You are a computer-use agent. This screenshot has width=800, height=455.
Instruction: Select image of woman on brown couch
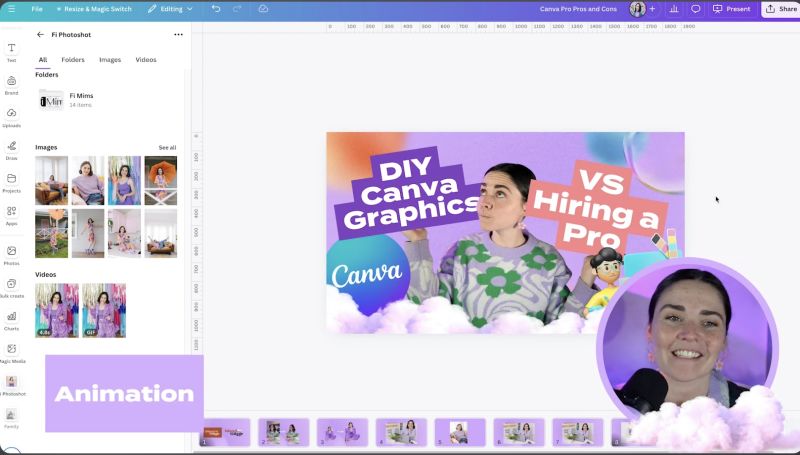pos(52,181)
